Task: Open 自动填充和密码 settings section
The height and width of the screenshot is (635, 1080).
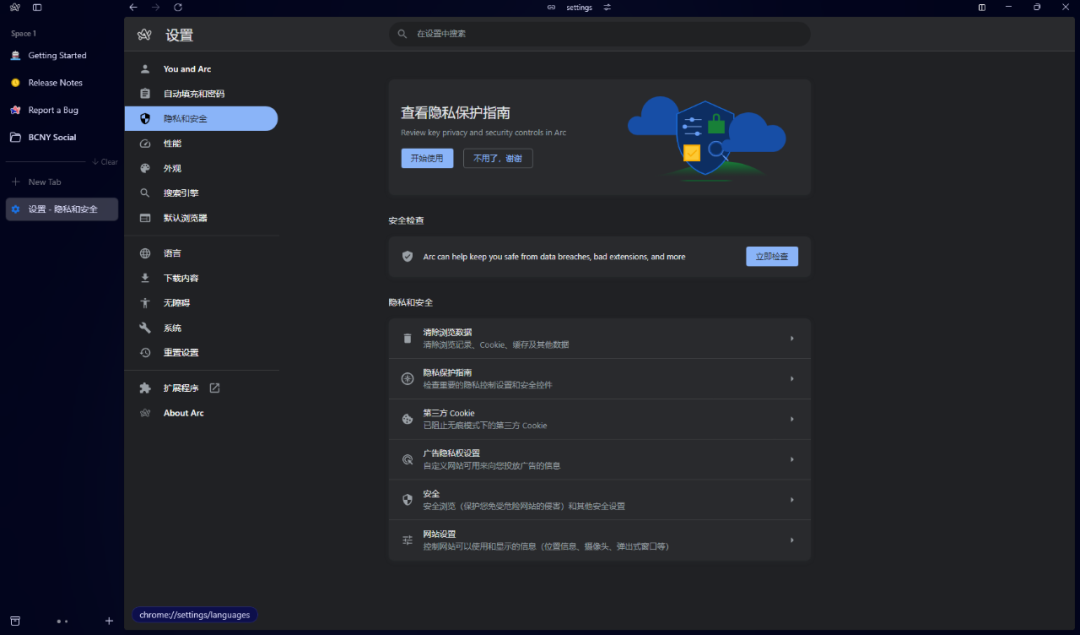Action: tap(201, 94)
